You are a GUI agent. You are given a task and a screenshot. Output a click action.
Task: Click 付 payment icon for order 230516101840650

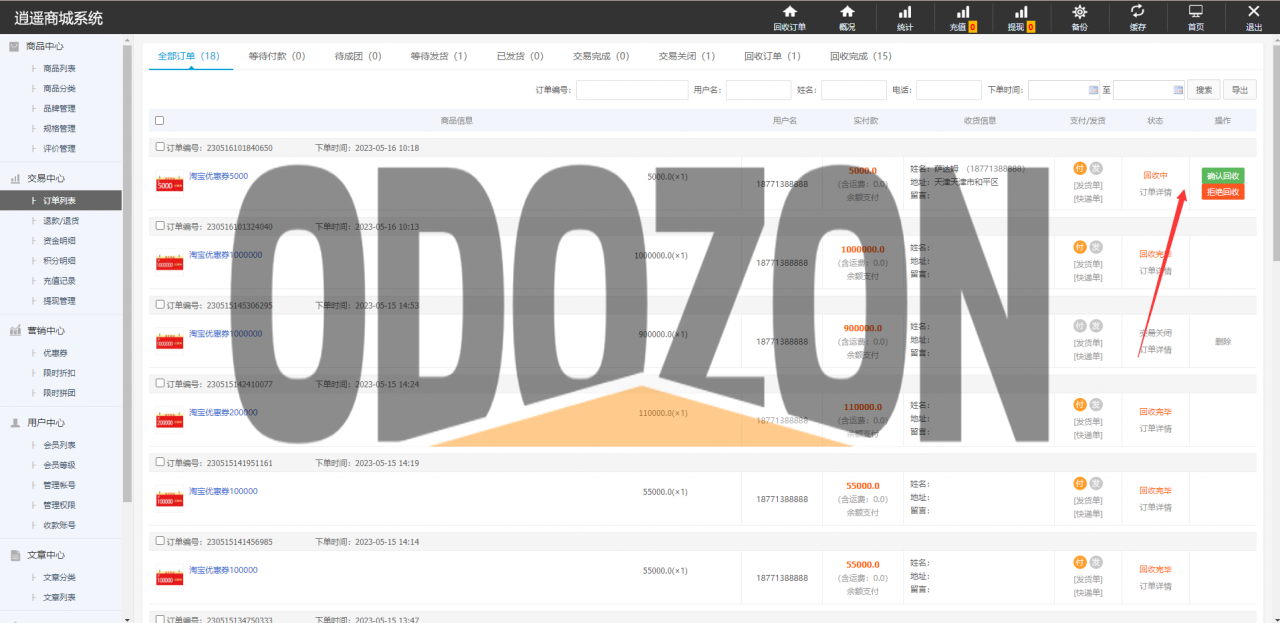pyautogui.click(x=1080, y=168)
